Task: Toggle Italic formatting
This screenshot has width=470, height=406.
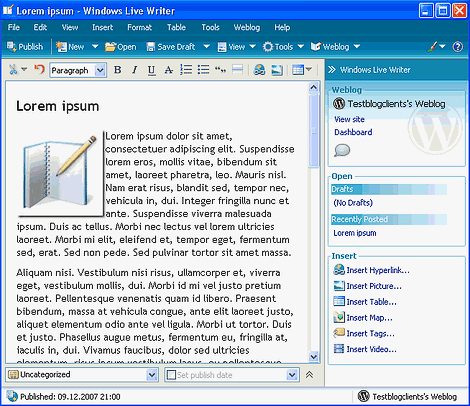Action: 134,70
